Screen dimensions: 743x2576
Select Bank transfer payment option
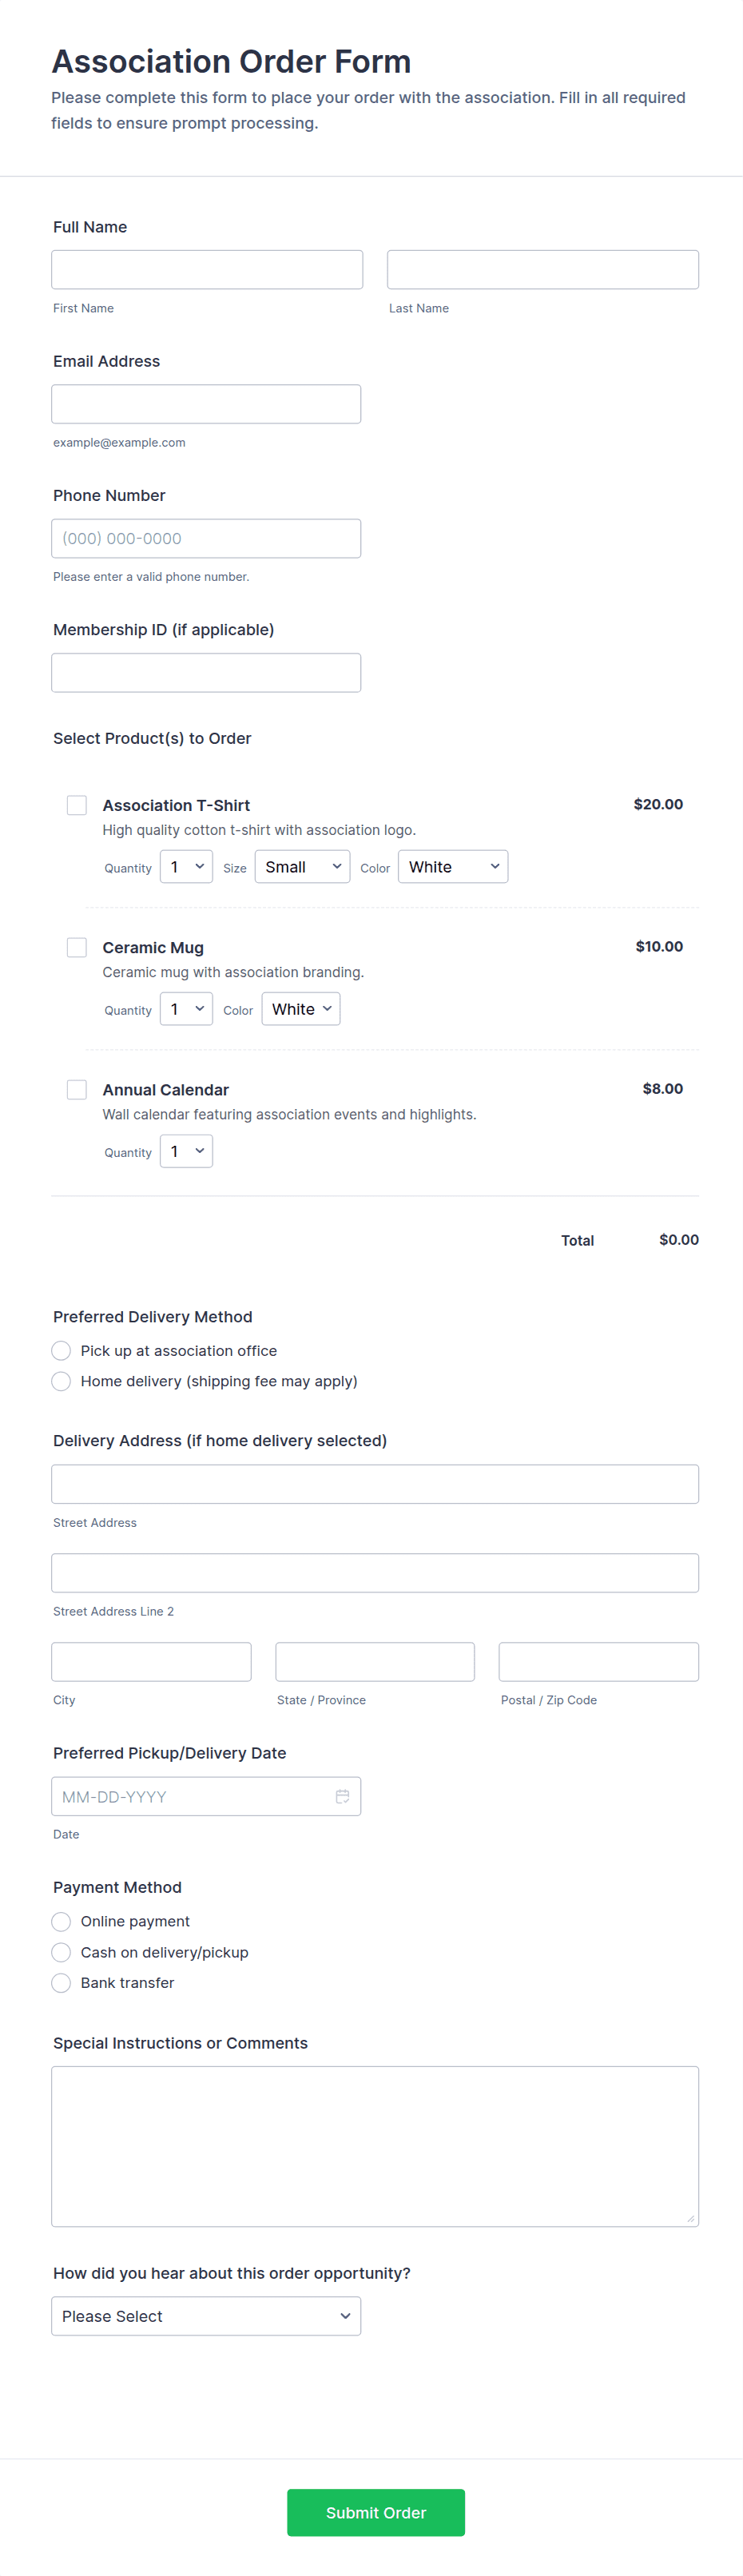coord(61,1982)
